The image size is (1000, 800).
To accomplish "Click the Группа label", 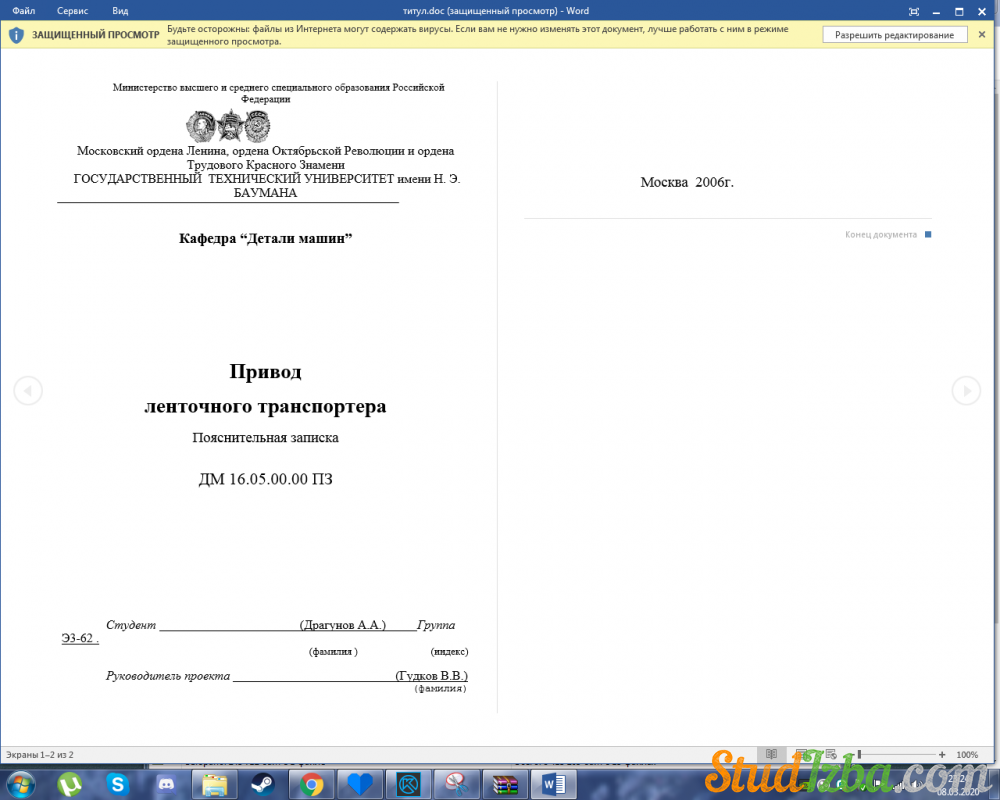I will click(436, 625).
